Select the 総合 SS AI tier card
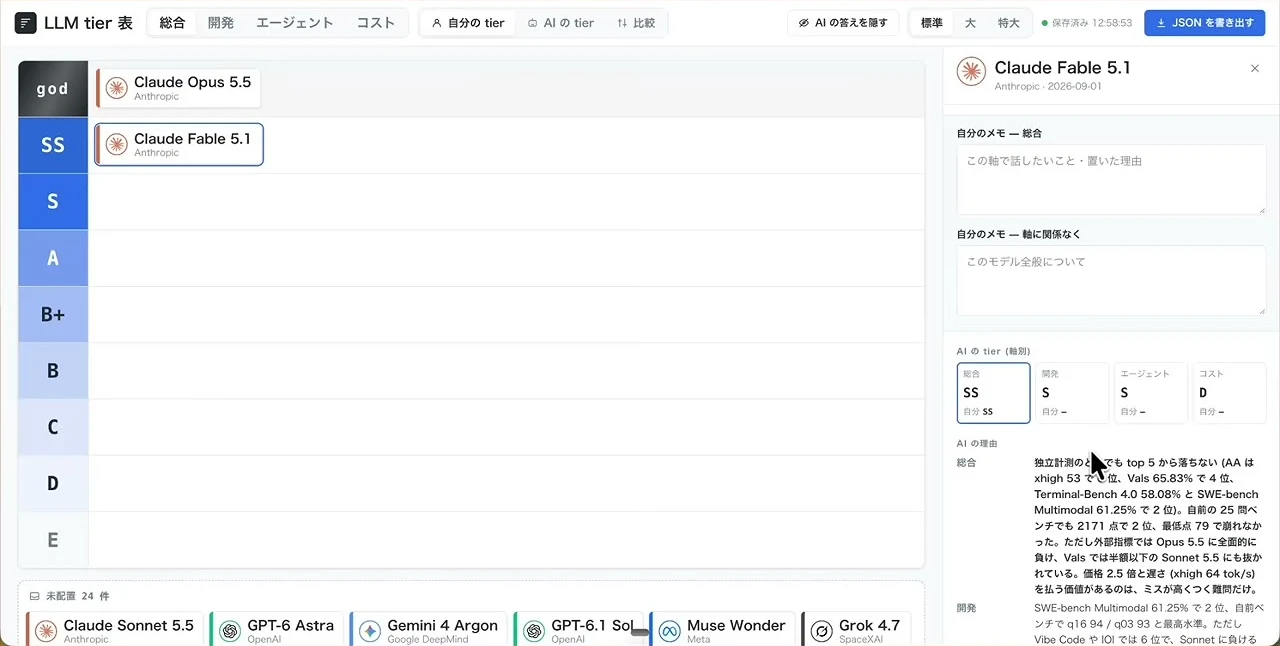The image size is (1280, 646). [993, 393]
